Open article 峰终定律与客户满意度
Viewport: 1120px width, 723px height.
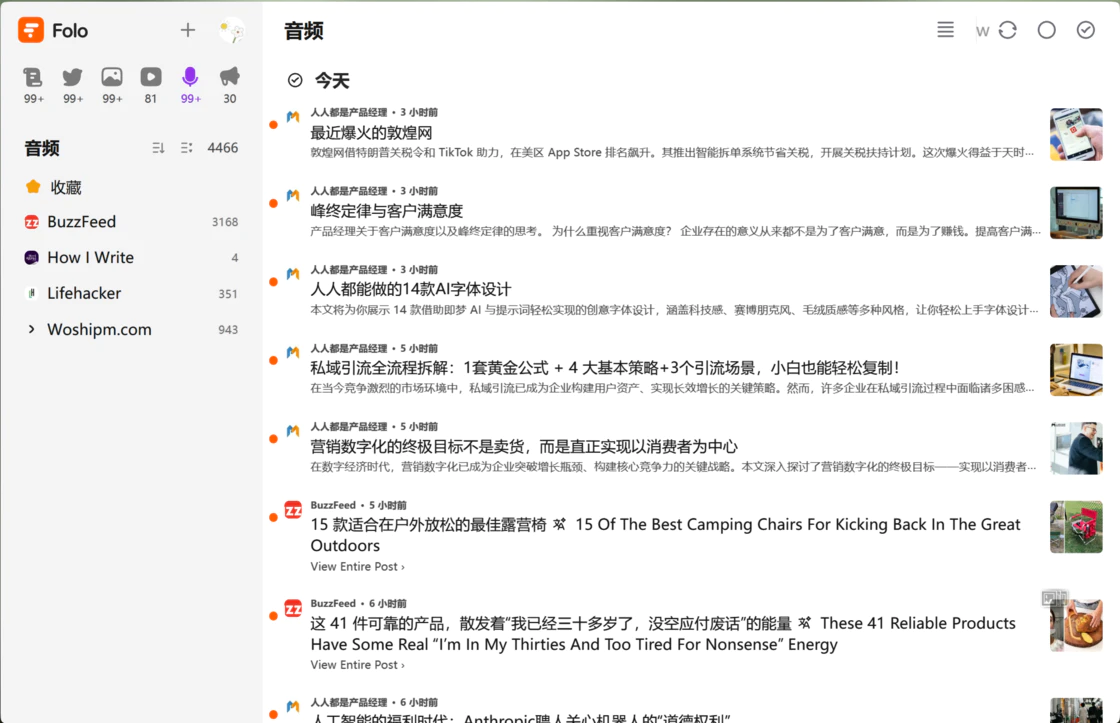386,211
